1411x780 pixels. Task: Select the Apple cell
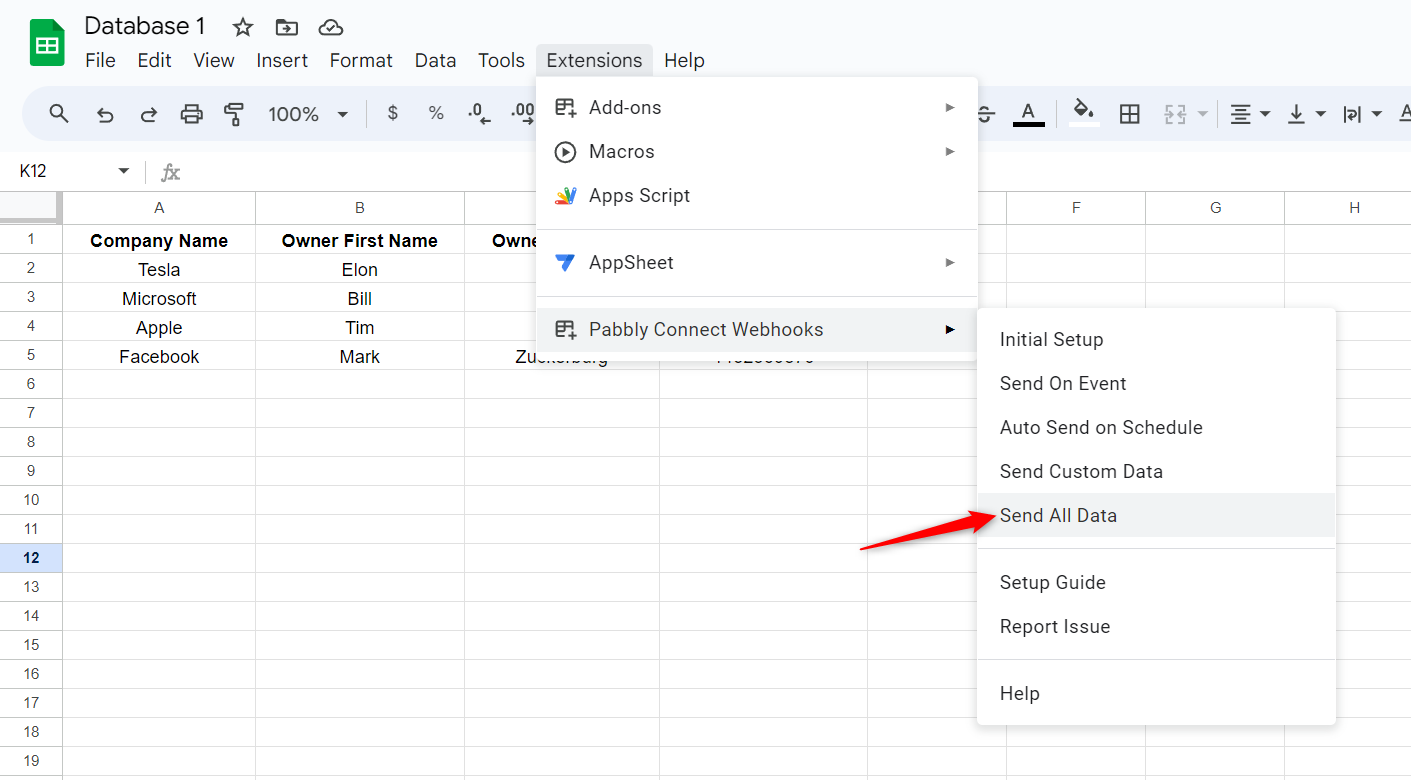coord(159,327)
